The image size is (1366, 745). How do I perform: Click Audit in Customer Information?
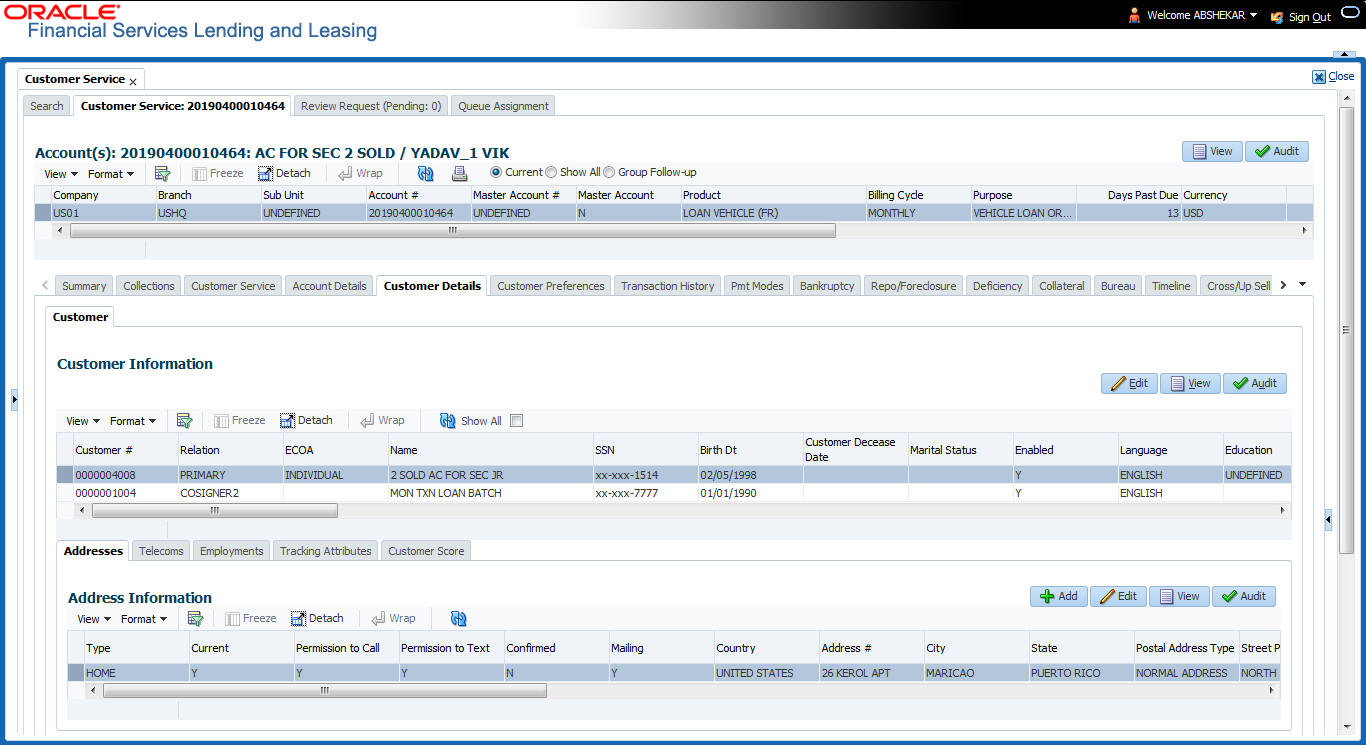point(1255,383)
